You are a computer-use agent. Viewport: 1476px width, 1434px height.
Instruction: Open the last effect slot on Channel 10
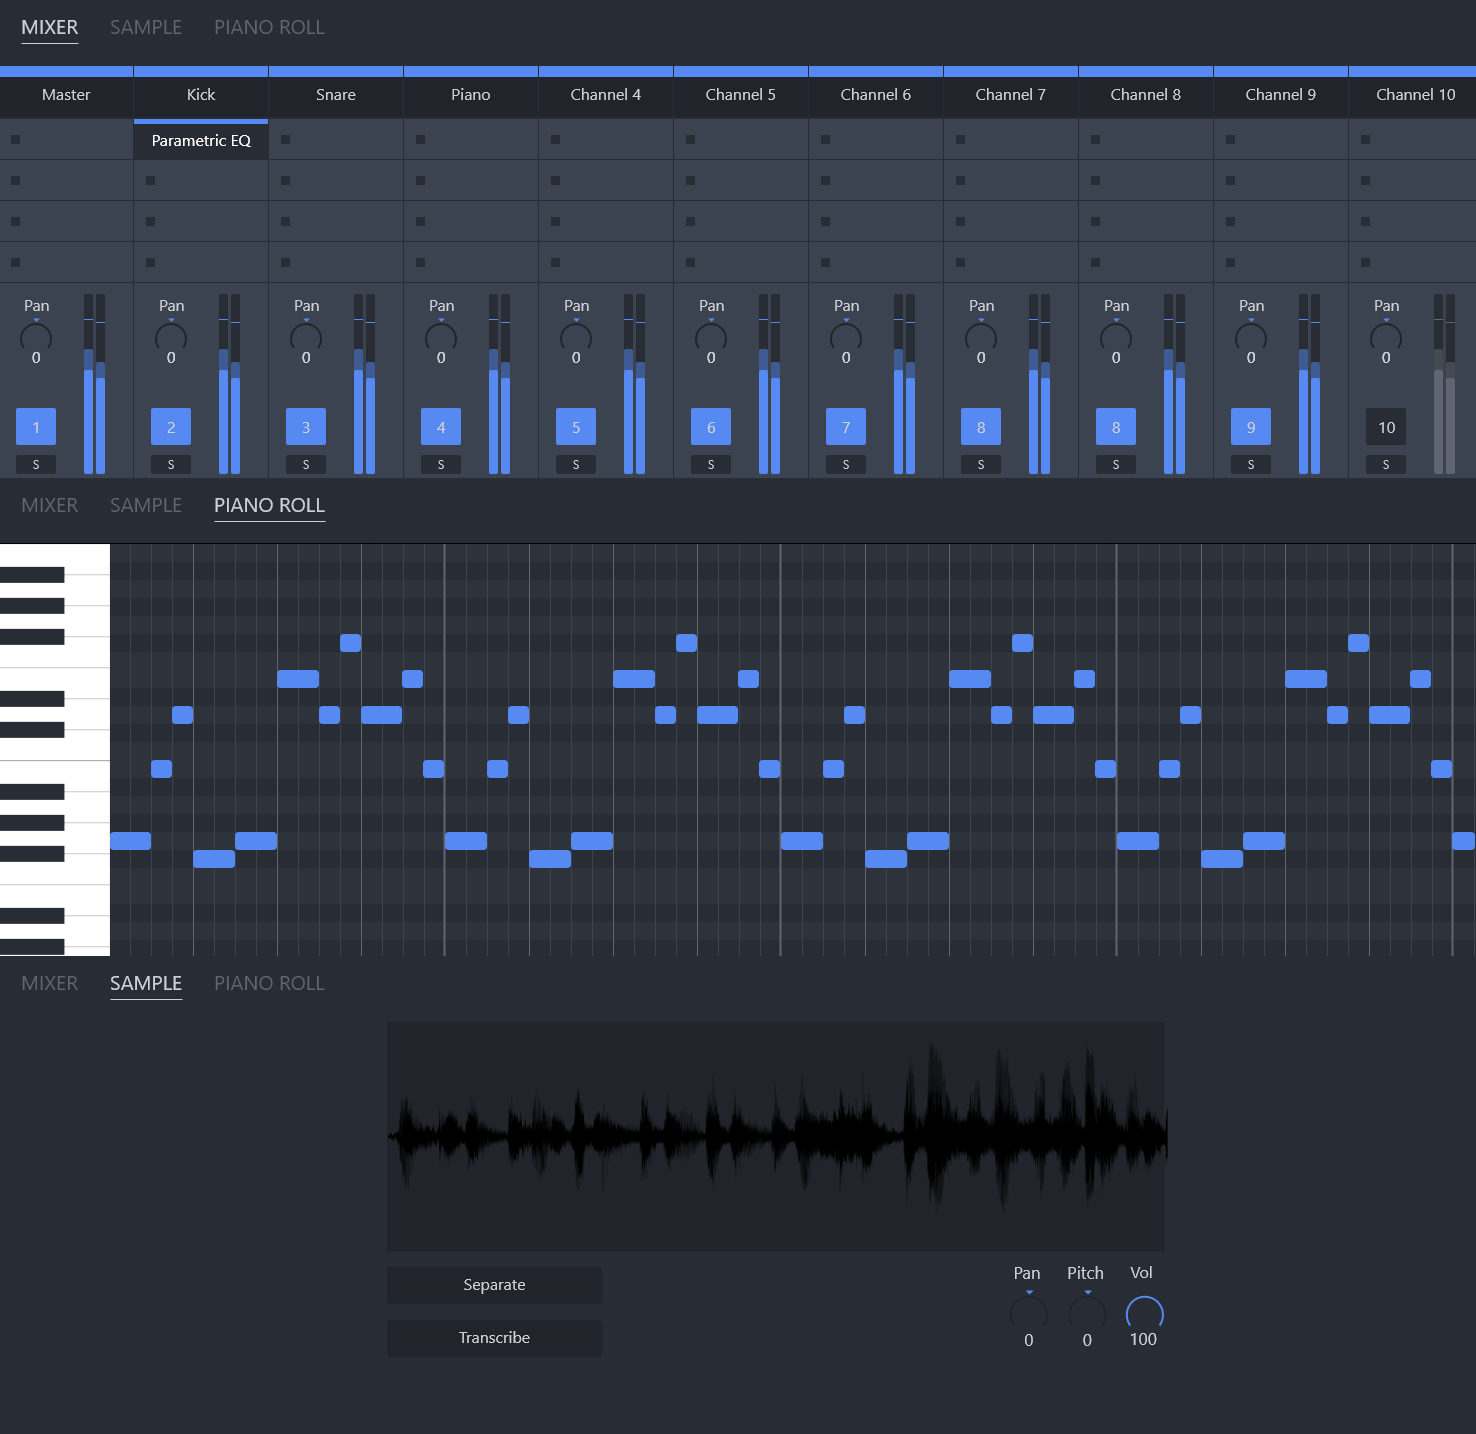tap(1412, 263)
